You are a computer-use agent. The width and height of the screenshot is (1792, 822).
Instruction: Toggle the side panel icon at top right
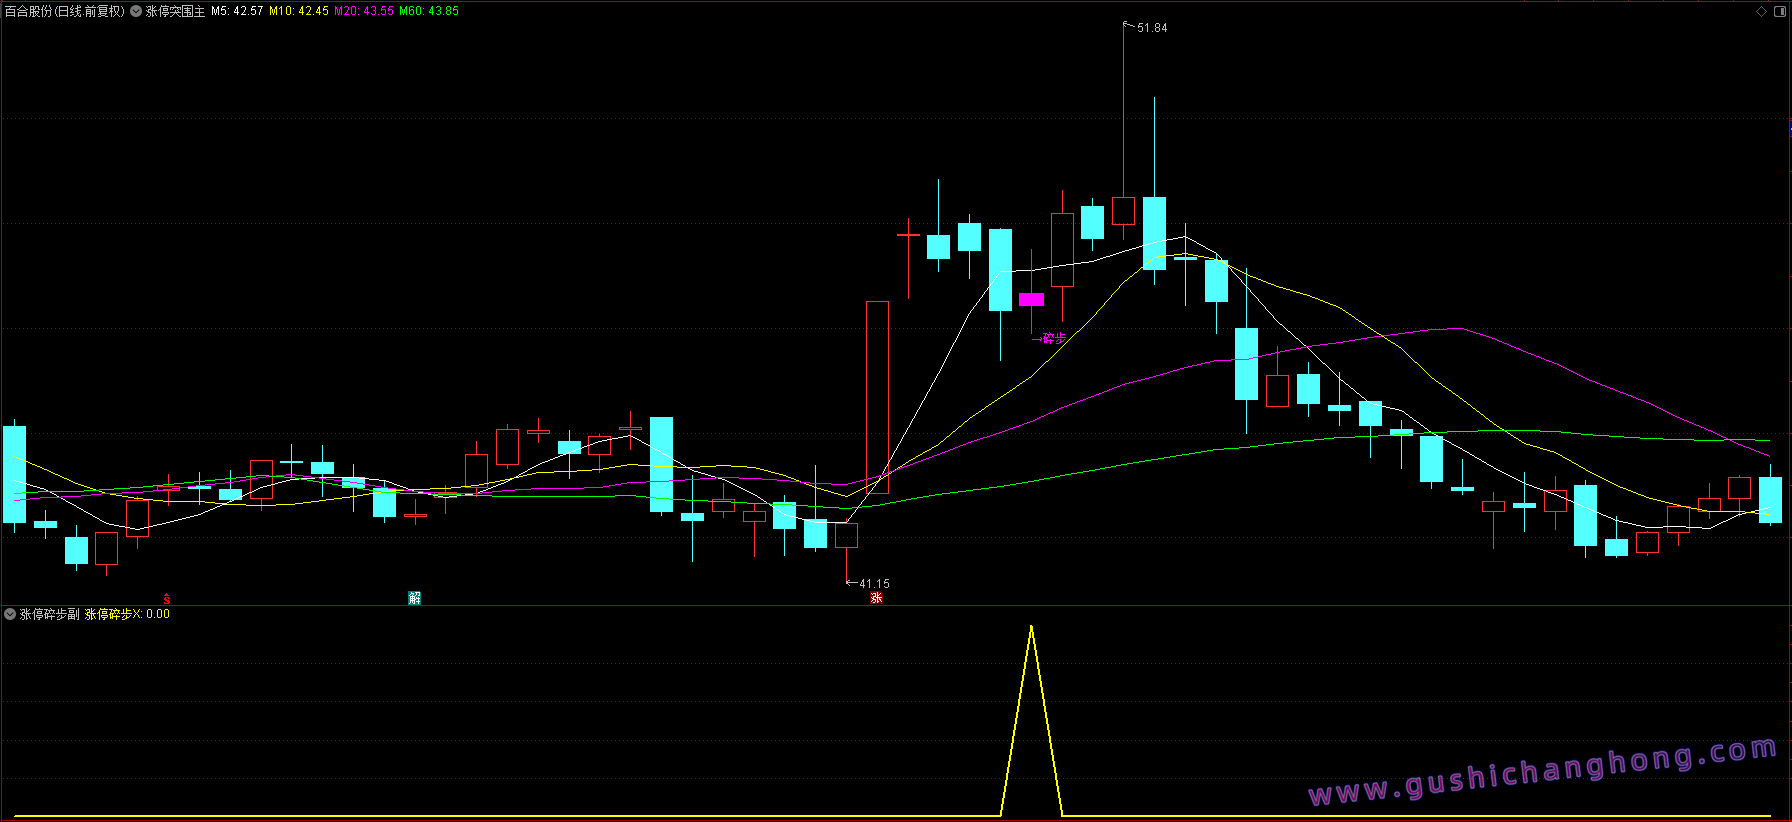click(1780, 11)
